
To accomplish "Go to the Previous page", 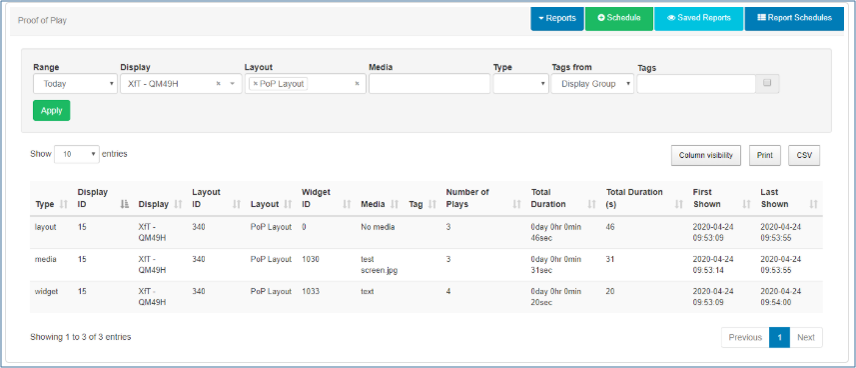I will click(x=745, y=337).
